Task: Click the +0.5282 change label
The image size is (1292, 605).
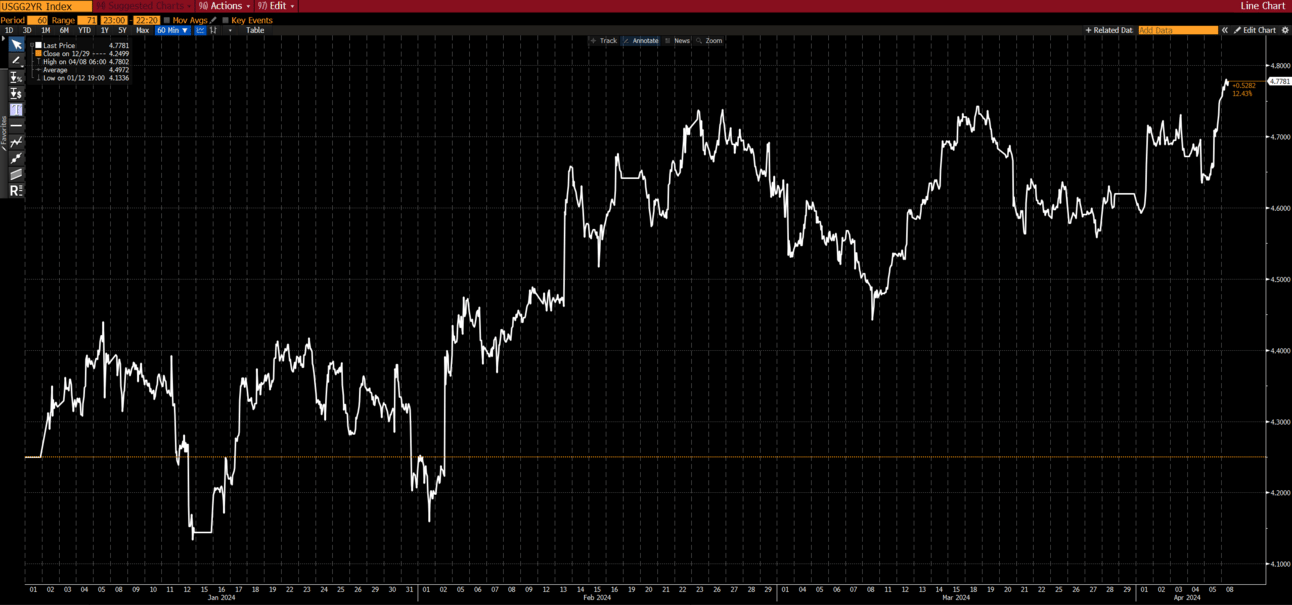Action: (x=1244, y=85)
